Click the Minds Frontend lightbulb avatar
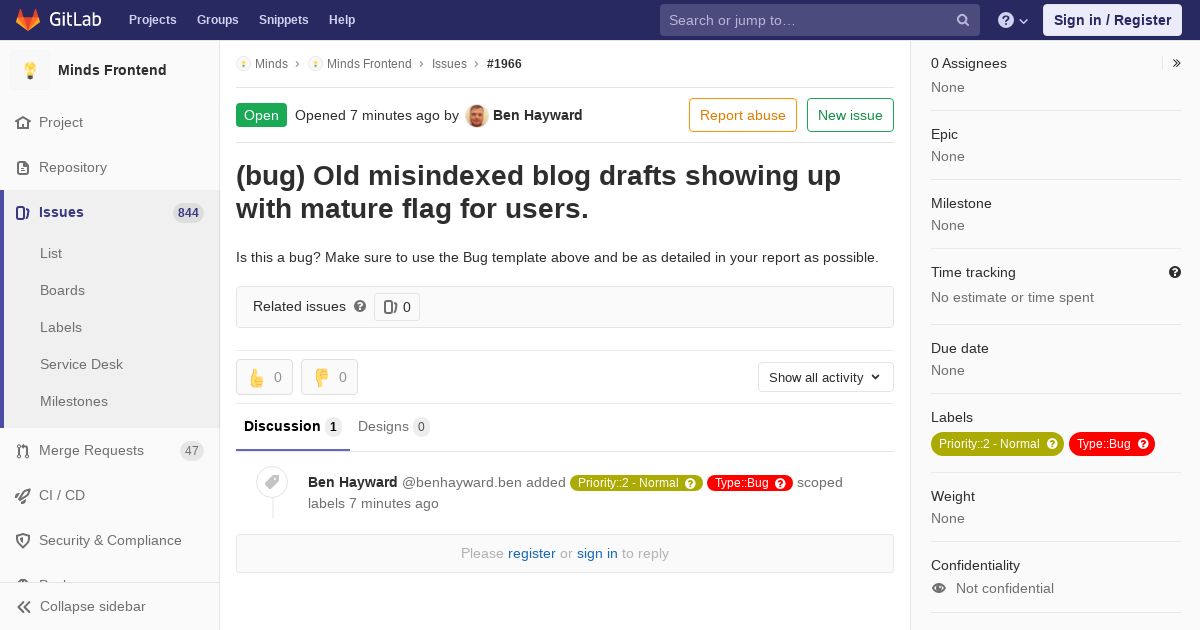 click(30, 70)
